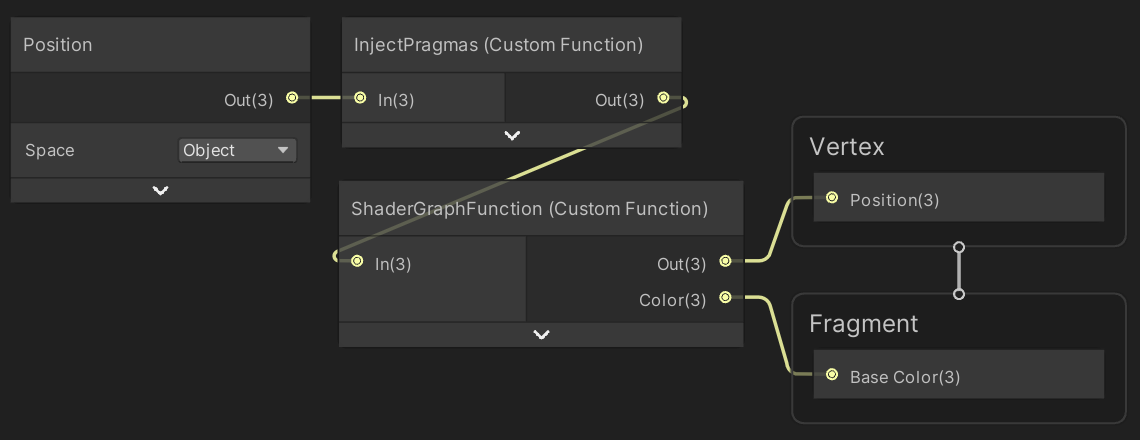This screenshot has width=1140, height=440.
Task: Click the ShaderGraphFunction Out(3) output port
Action: click(725, 261)
